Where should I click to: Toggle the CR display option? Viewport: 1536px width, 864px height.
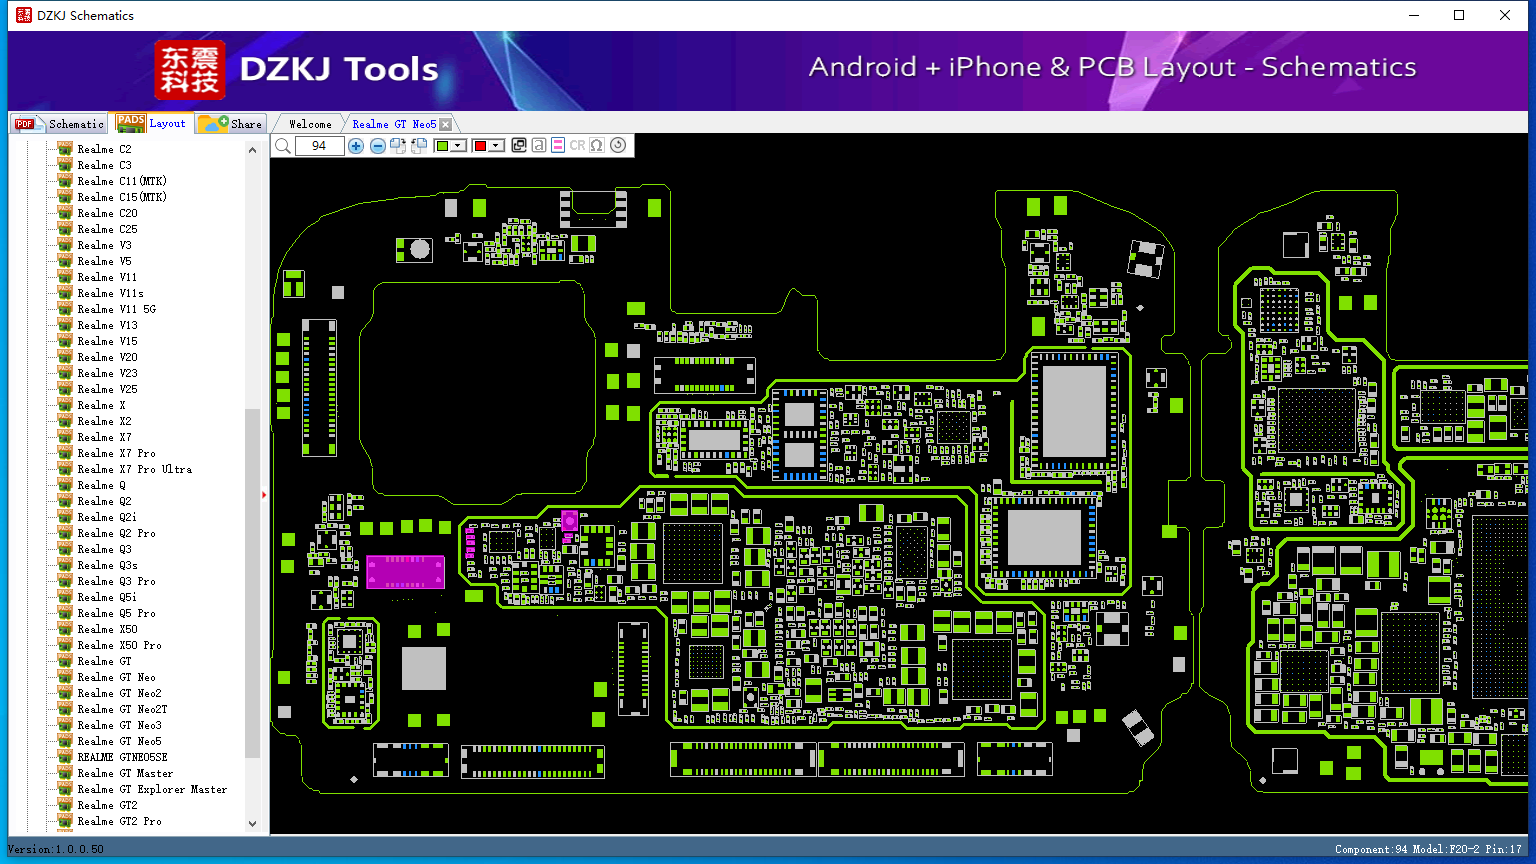[577, 146]
